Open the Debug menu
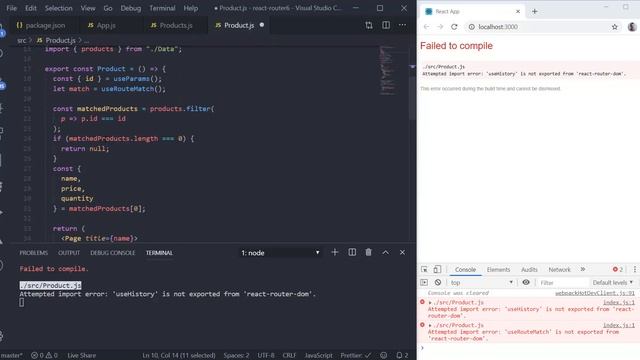640x360 pixels. (x=131, y=8)
